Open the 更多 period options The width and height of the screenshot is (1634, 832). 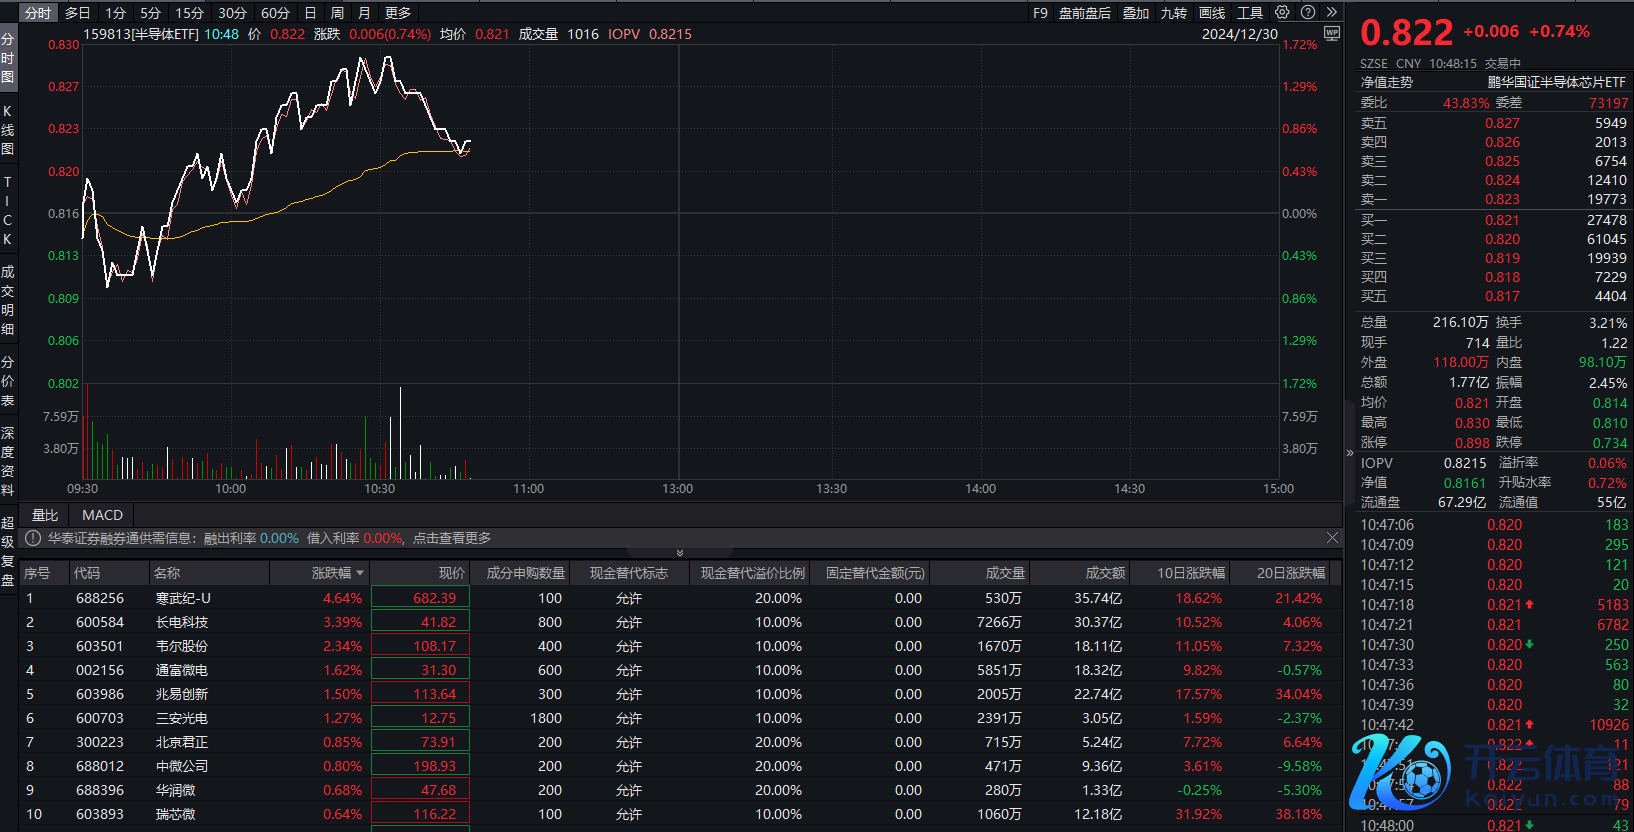397,13
